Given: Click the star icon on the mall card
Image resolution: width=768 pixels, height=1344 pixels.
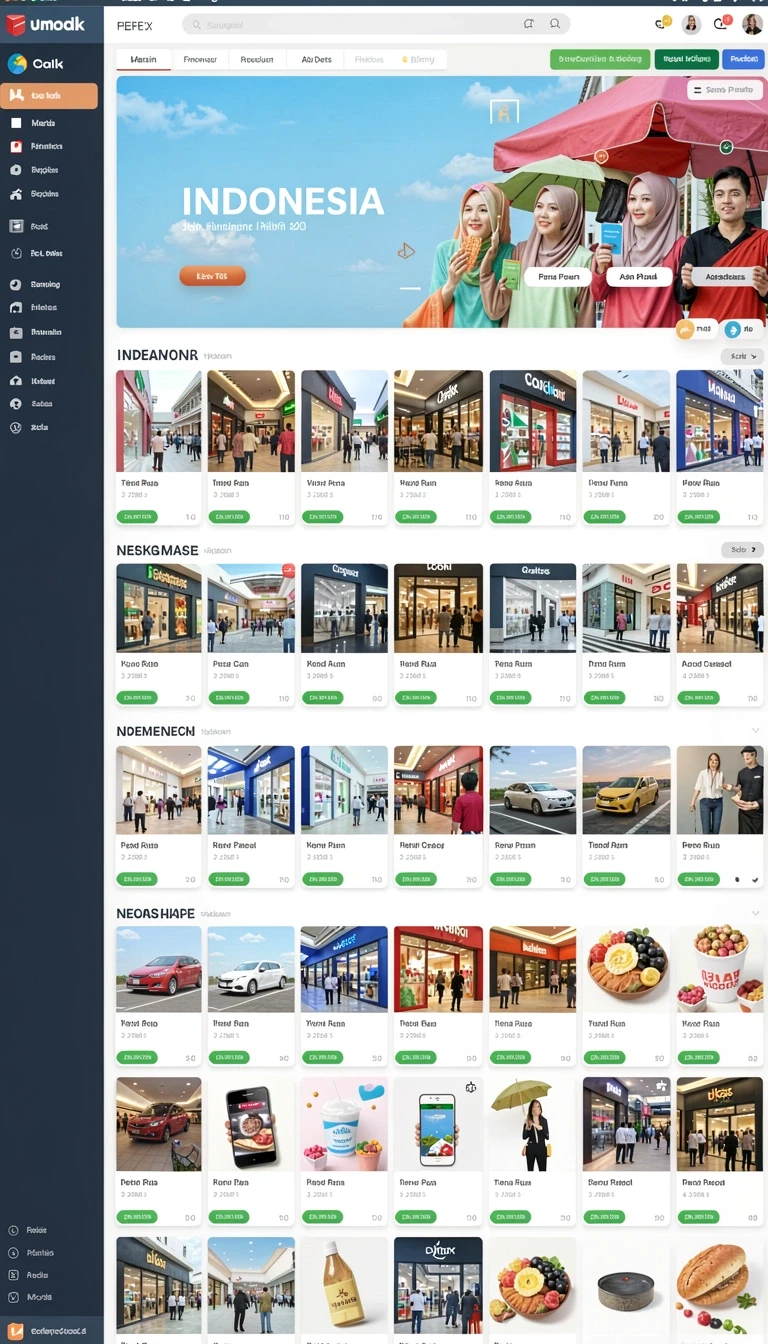Looking at the screenshot, I should pos(660,1085).
